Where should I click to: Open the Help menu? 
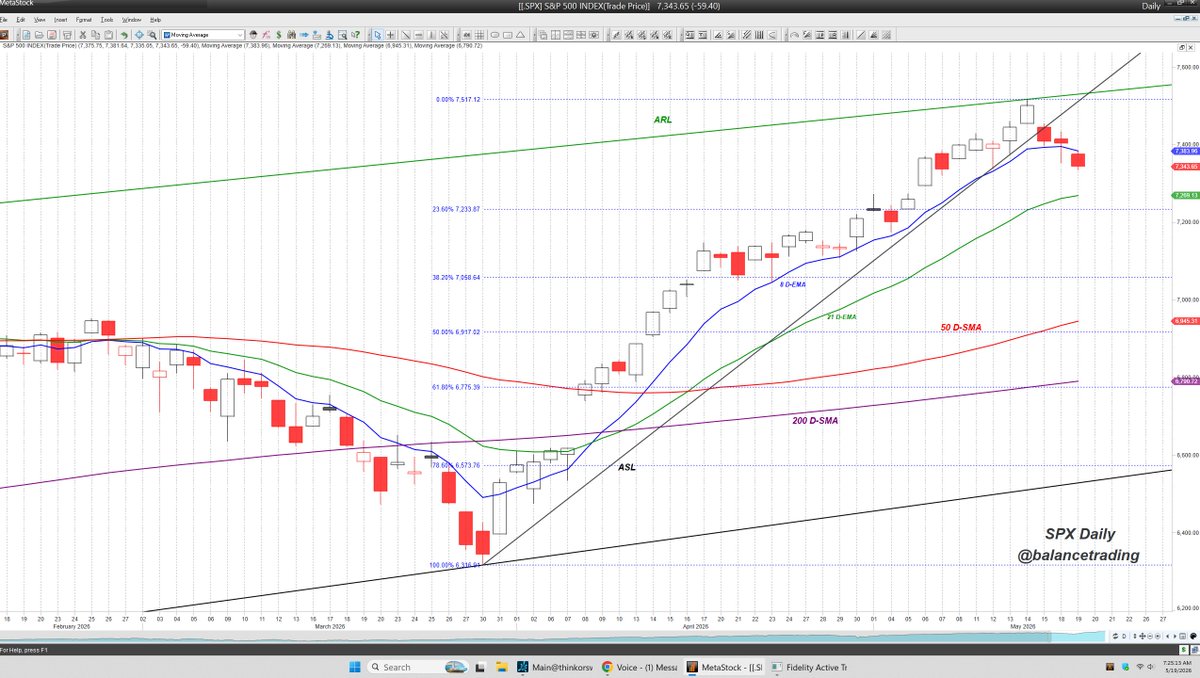pos(155,20)
